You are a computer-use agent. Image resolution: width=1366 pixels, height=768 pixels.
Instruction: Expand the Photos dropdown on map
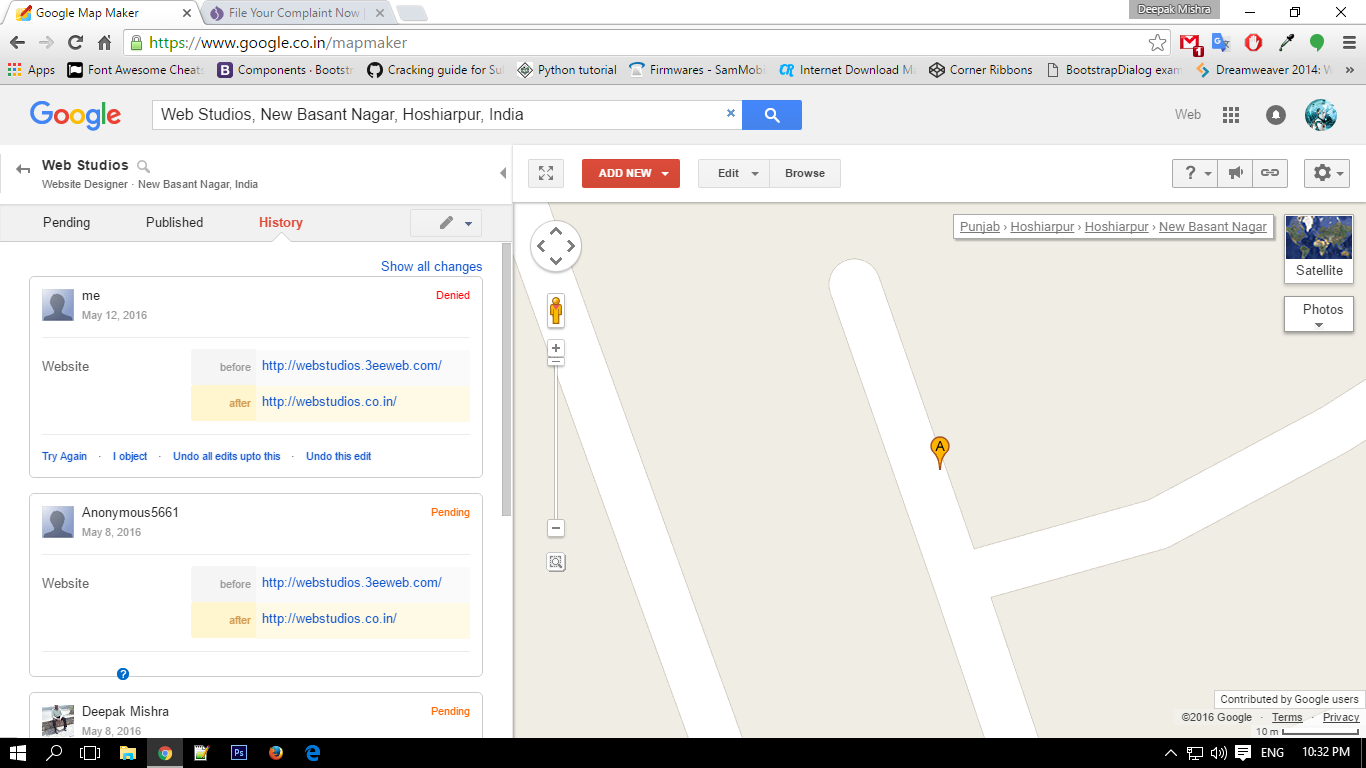pos(1319,315)
